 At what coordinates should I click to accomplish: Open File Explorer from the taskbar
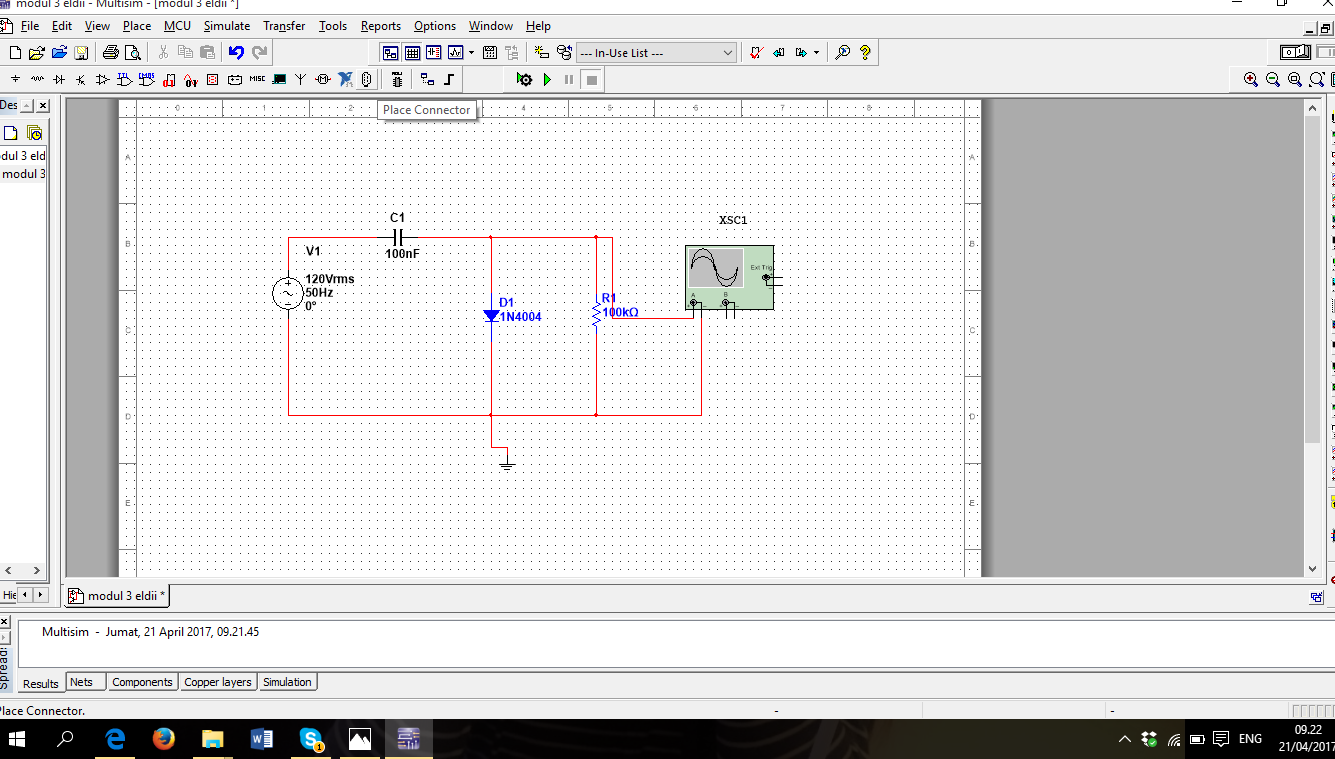click(213, 739)
